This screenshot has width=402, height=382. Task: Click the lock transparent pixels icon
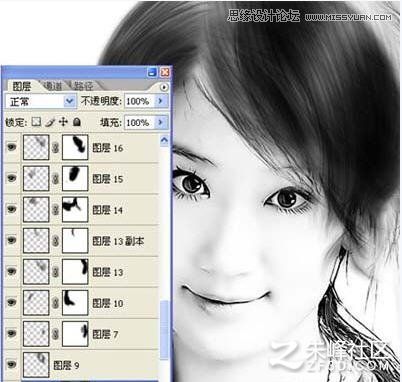(x=36, y=122)
